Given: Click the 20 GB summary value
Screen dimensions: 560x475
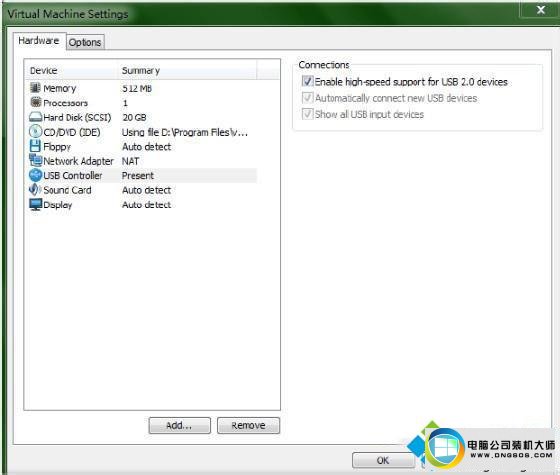Looking at the screenshot, I should (x=134, y=117).
